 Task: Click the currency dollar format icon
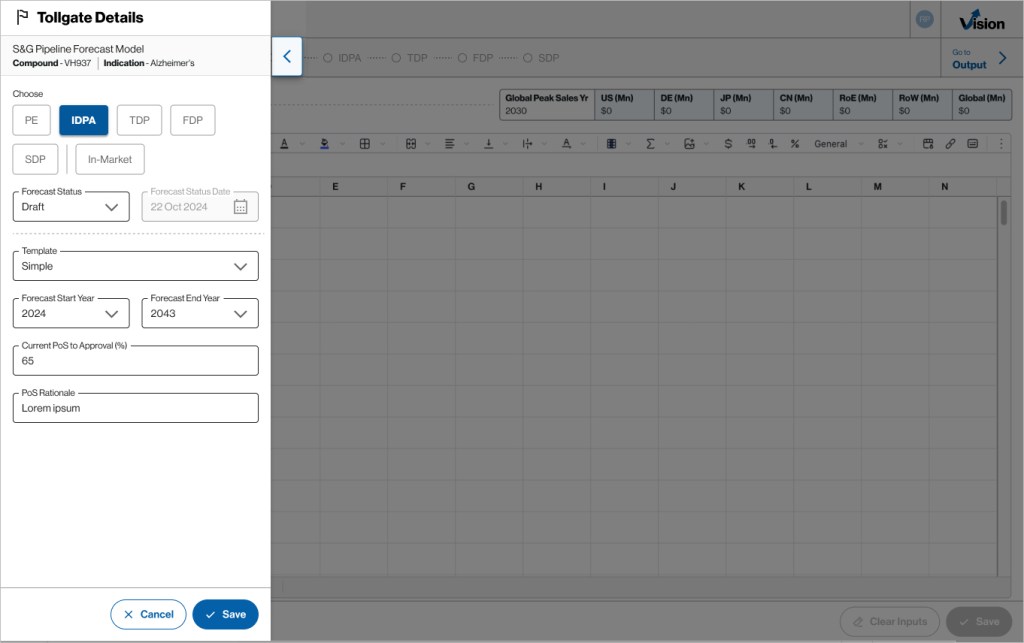coord(726,144)
